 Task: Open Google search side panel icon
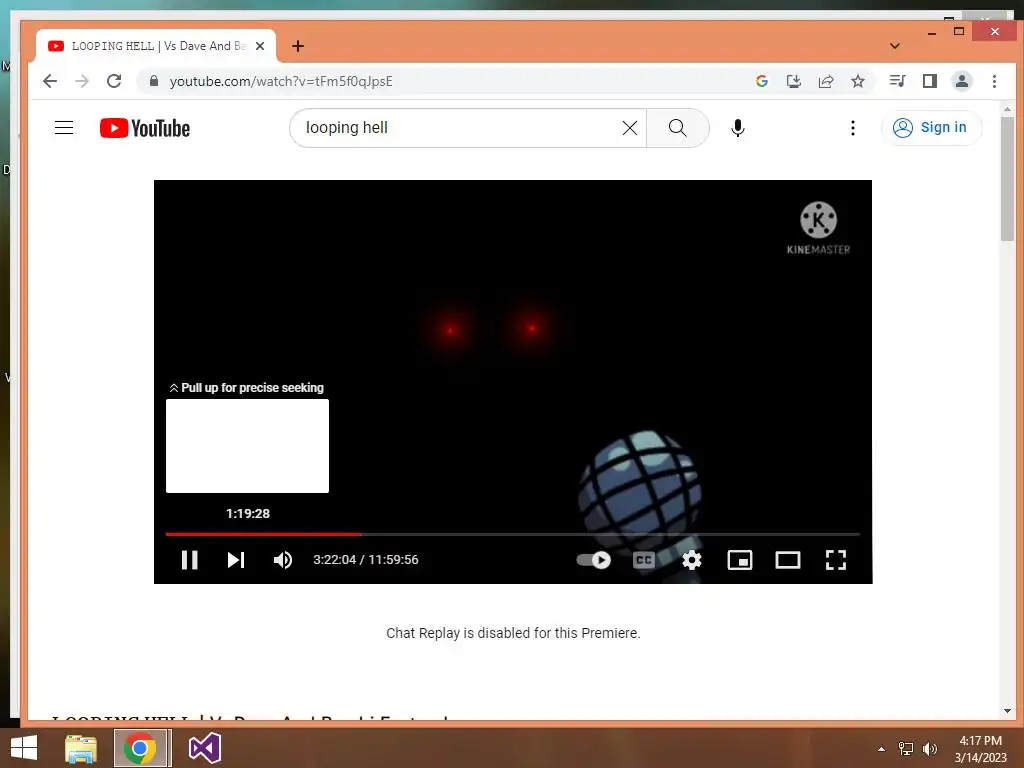tap(761, 81)
